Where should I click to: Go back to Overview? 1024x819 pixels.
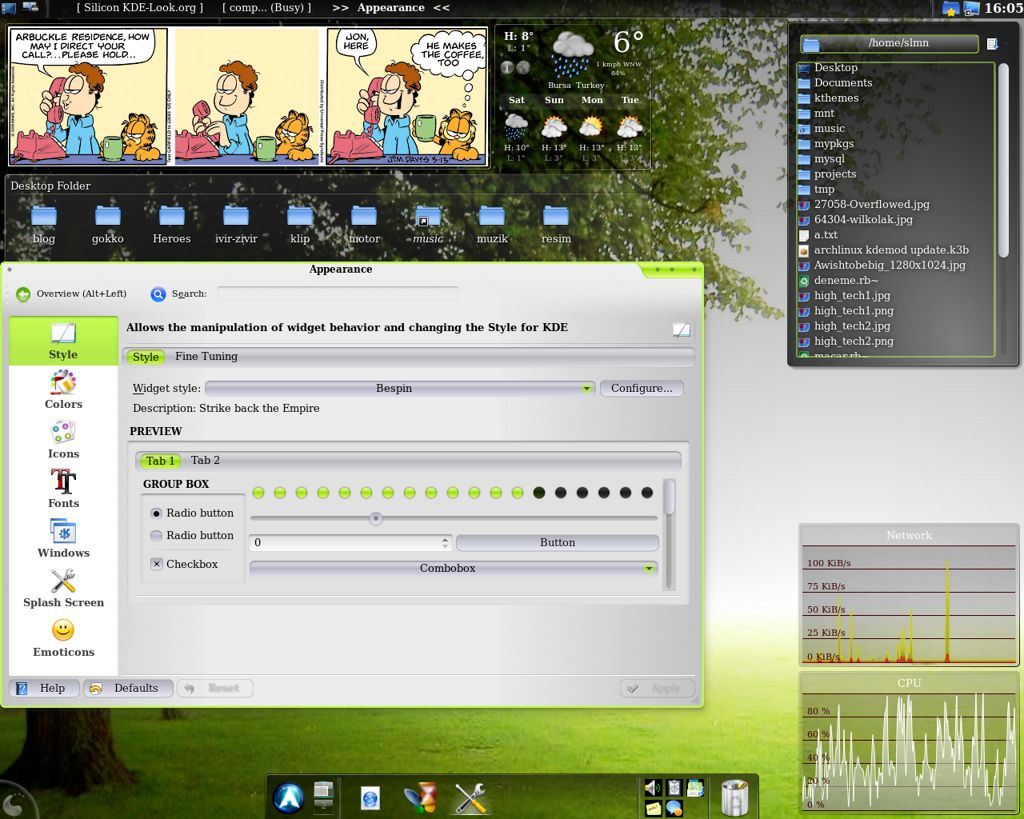[x=71, y=294]
